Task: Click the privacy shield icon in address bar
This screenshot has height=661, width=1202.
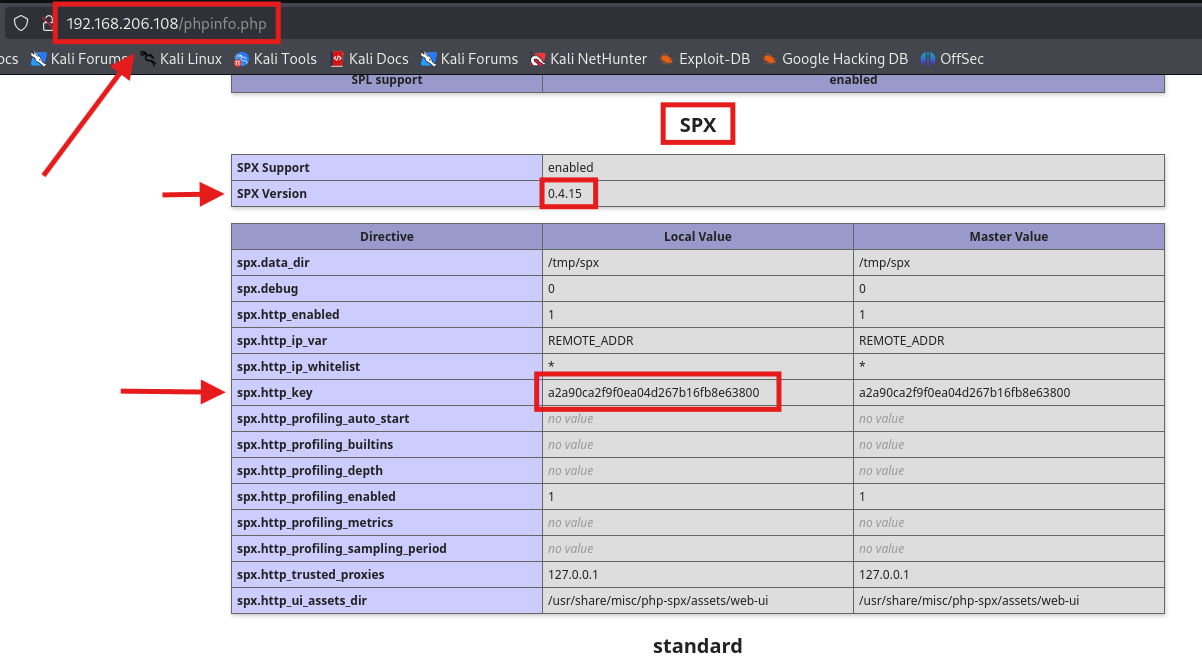Action: point(20,22)
